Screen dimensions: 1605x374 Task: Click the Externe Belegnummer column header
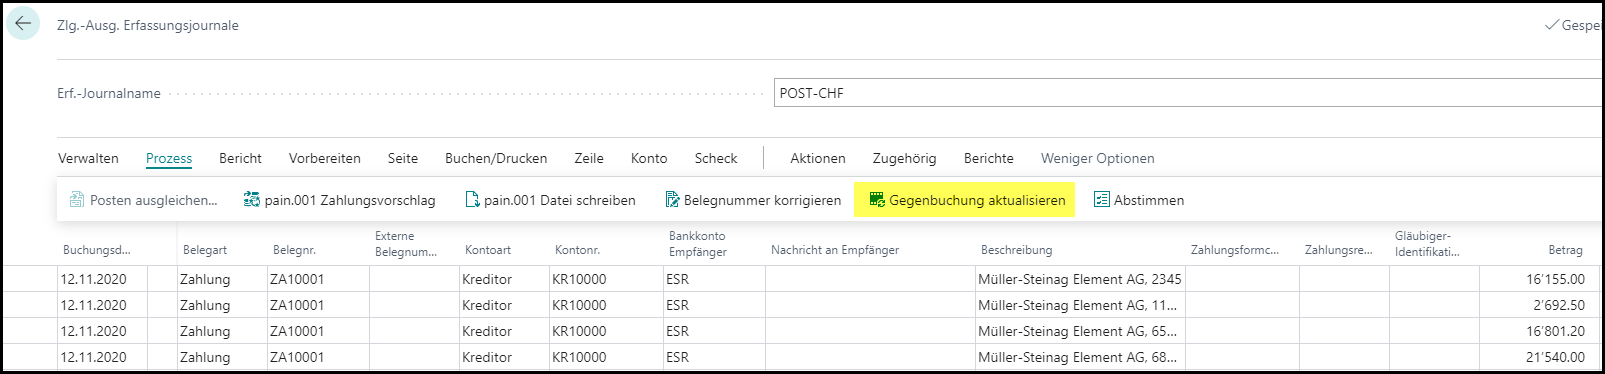point(406,244)
